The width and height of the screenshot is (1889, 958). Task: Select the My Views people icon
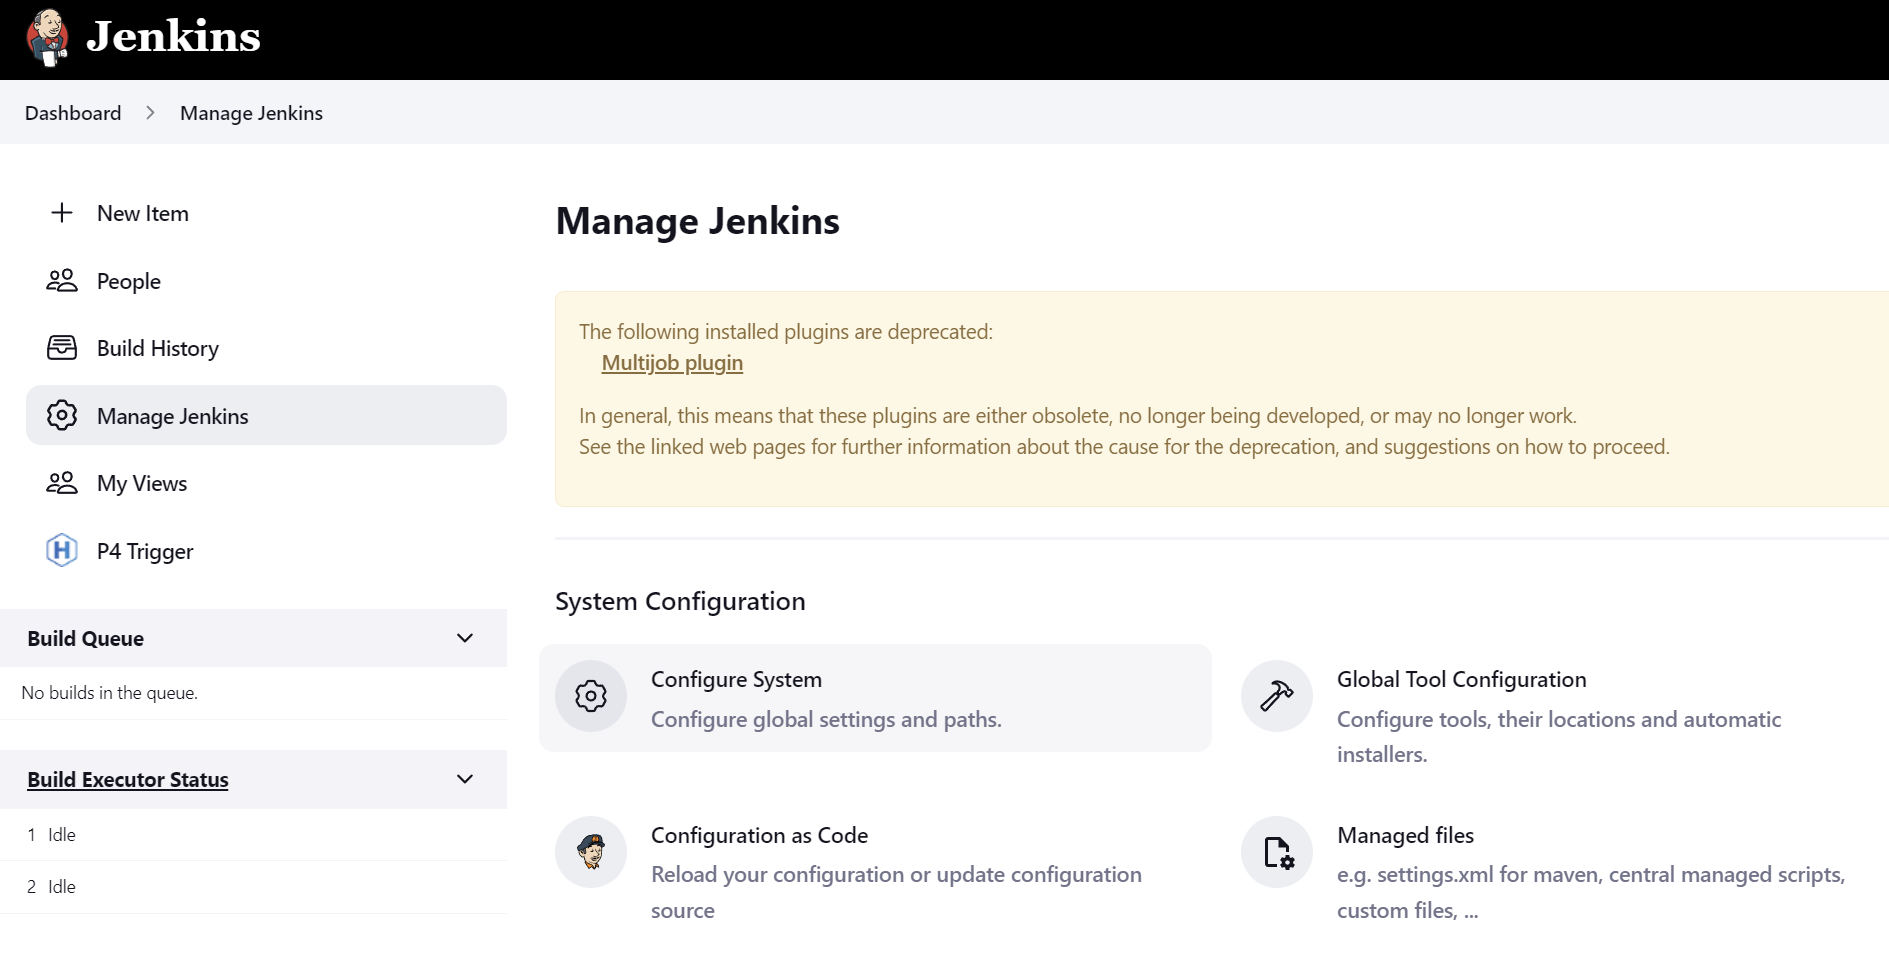point(62,483)
